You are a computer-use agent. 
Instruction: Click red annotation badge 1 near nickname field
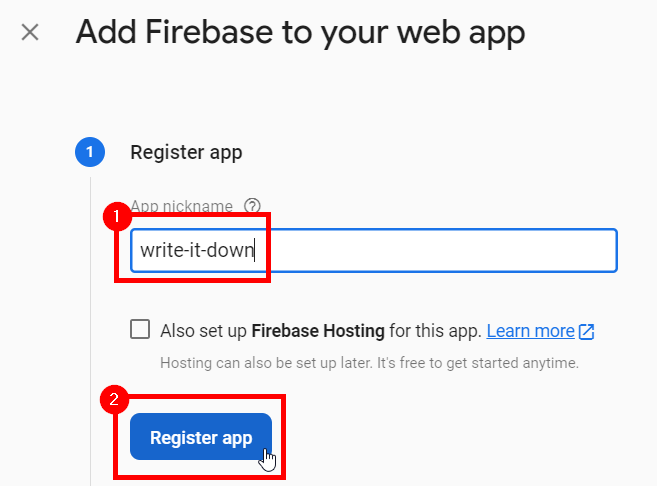click(118, 214)
